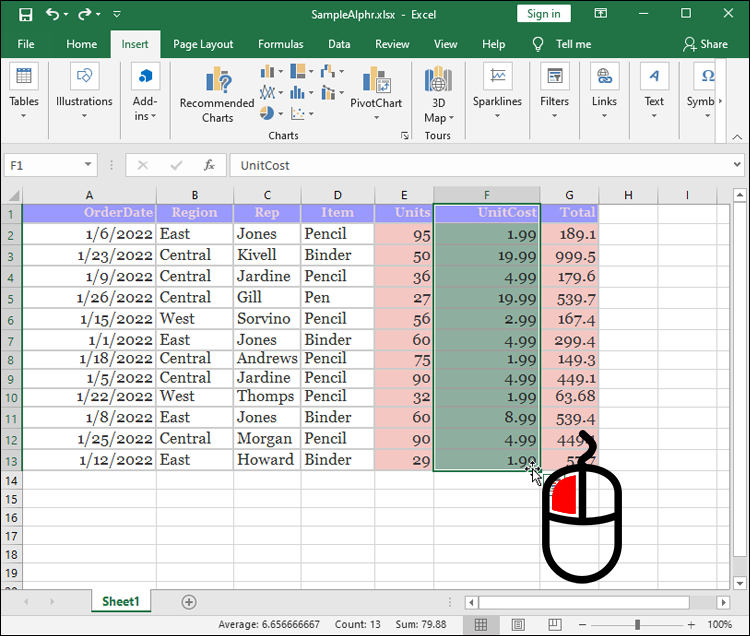Expand the formula bar with the arrow
750x636 pixels.
(x=737, y=165)
